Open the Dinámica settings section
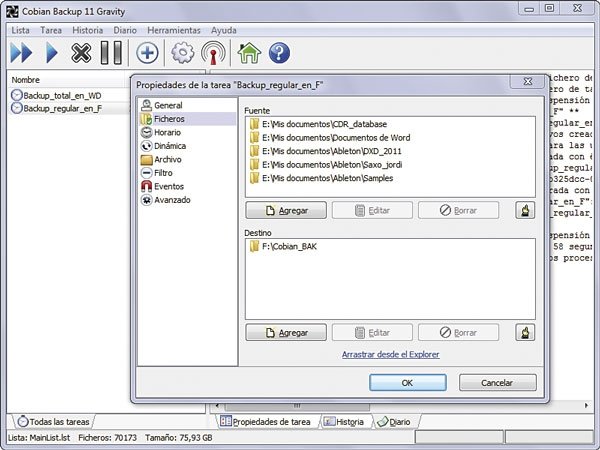 coord(163,146)
